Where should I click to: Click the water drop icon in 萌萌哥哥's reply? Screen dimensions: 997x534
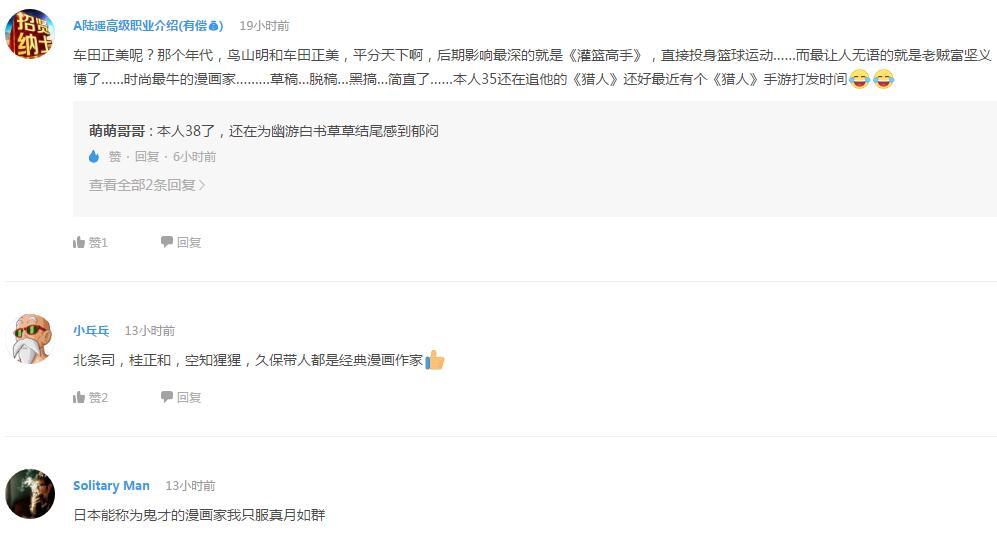pos(94,156)
